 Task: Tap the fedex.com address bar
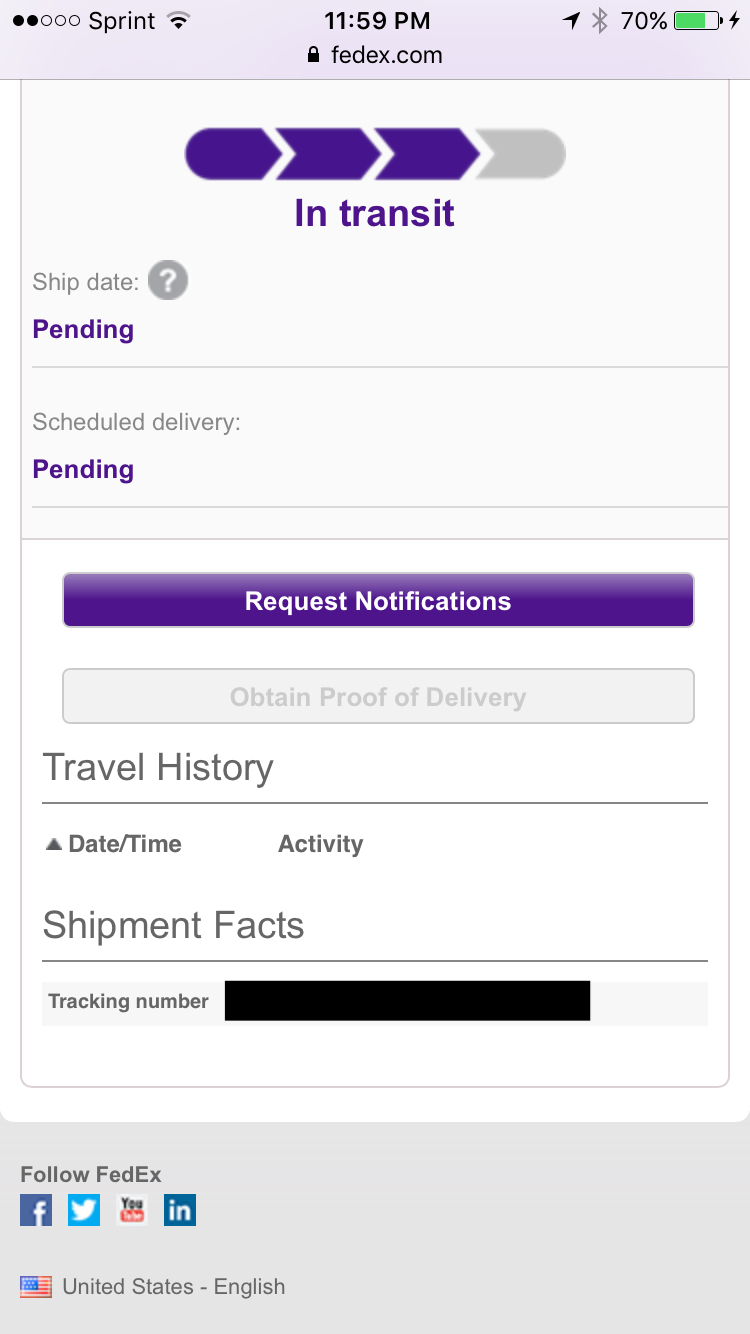(x=375, y=55)
